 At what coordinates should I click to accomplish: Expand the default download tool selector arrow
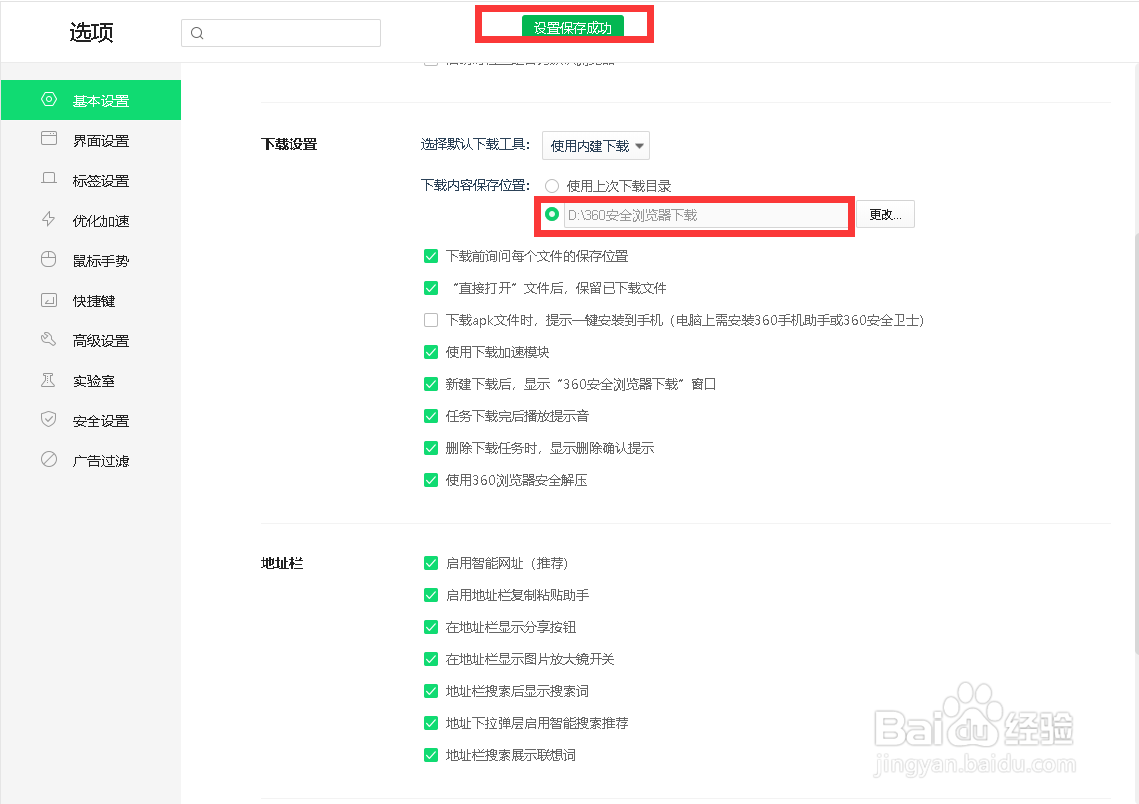[x=638, y=145]
